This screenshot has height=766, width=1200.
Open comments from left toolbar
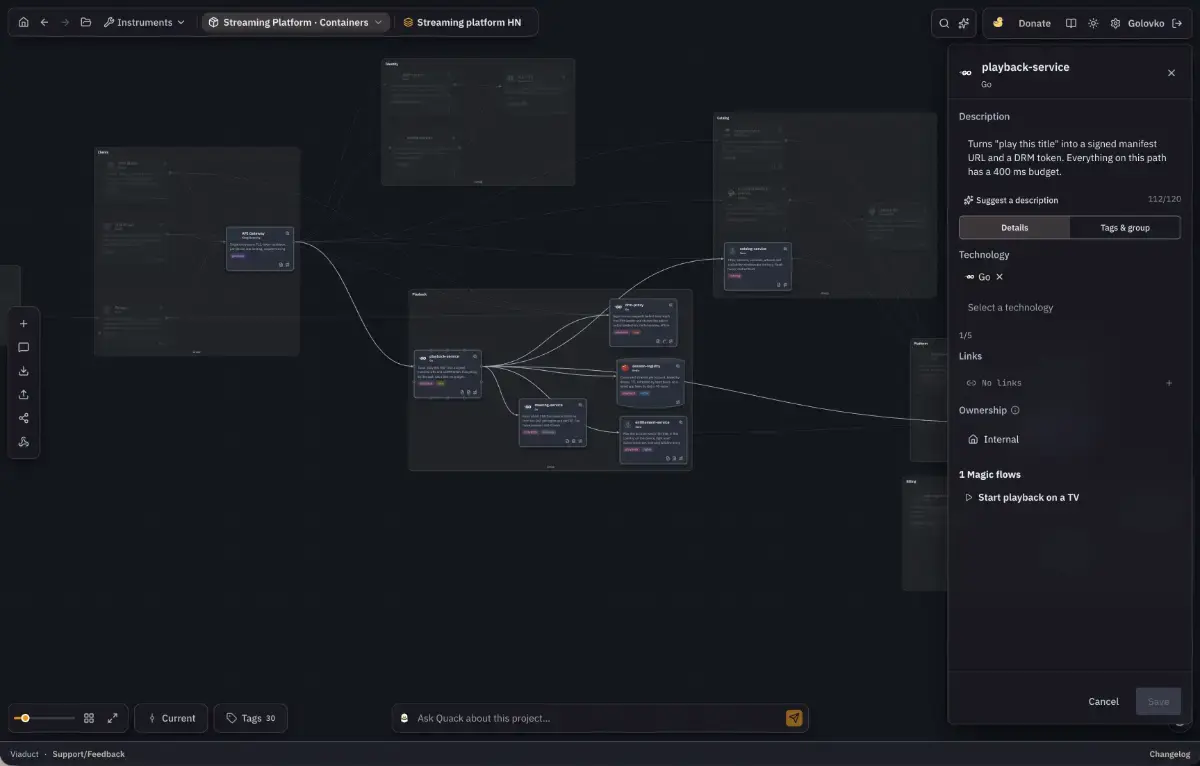[x=24, y=347]
